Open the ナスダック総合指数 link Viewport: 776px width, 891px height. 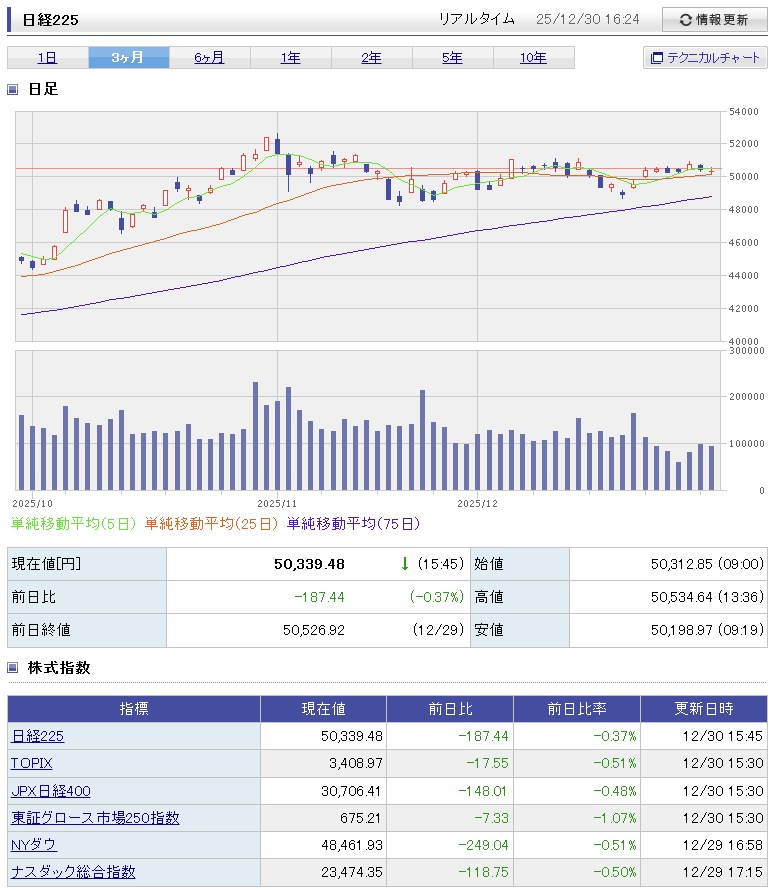[73, 872]
